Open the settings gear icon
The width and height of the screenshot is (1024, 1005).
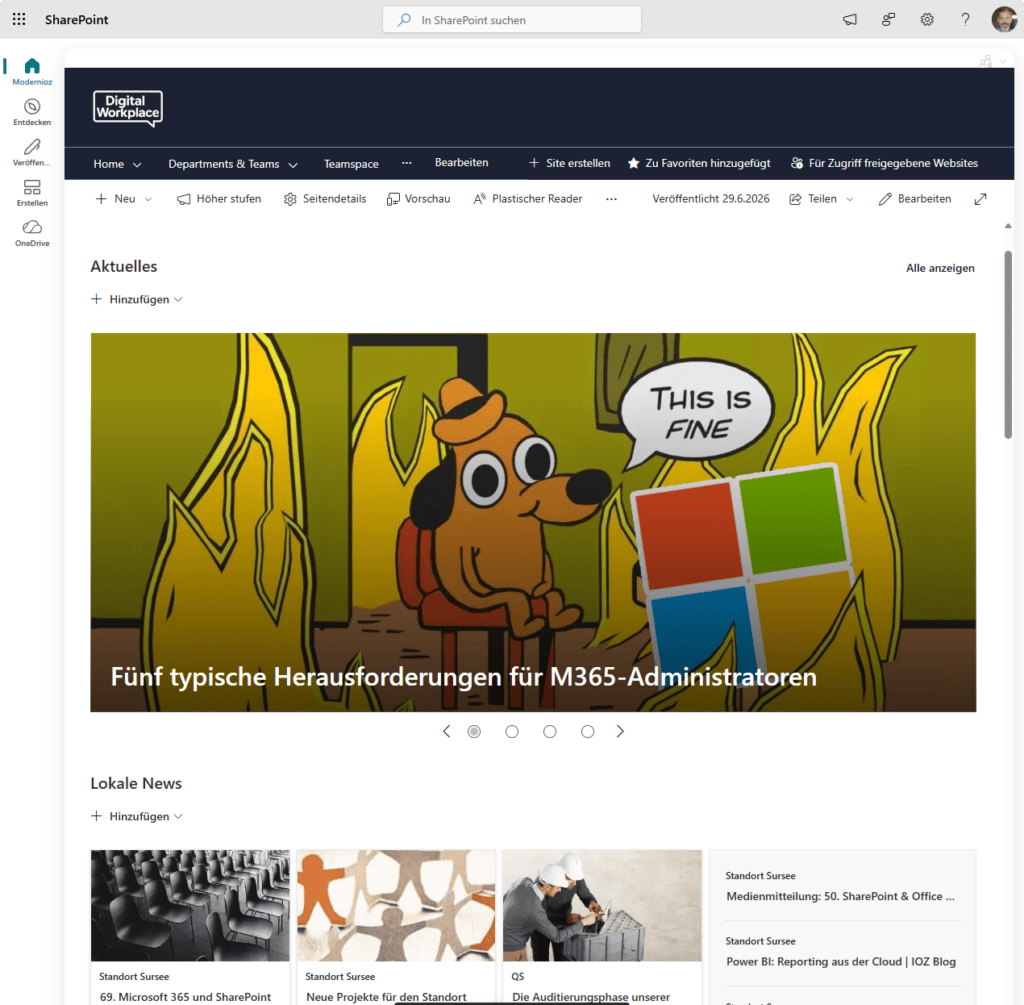[927, 20]
